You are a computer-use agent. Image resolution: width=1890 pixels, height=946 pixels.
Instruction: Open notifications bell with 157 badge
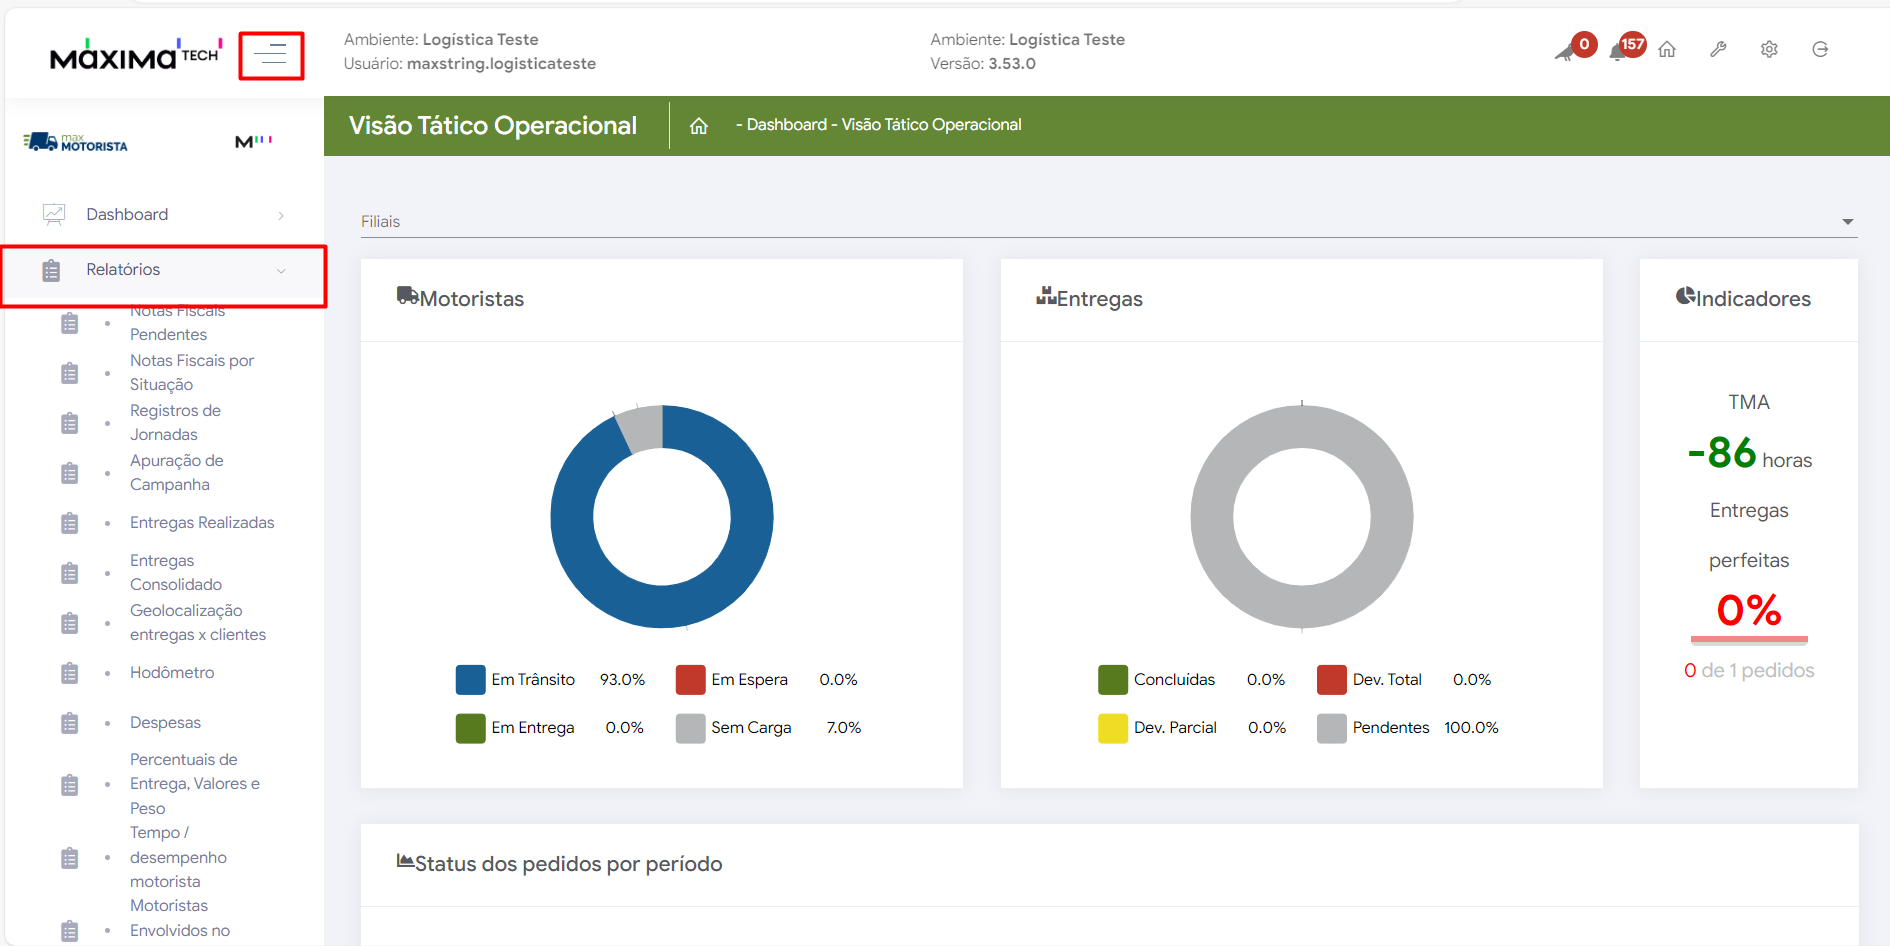click(1619, 51)
